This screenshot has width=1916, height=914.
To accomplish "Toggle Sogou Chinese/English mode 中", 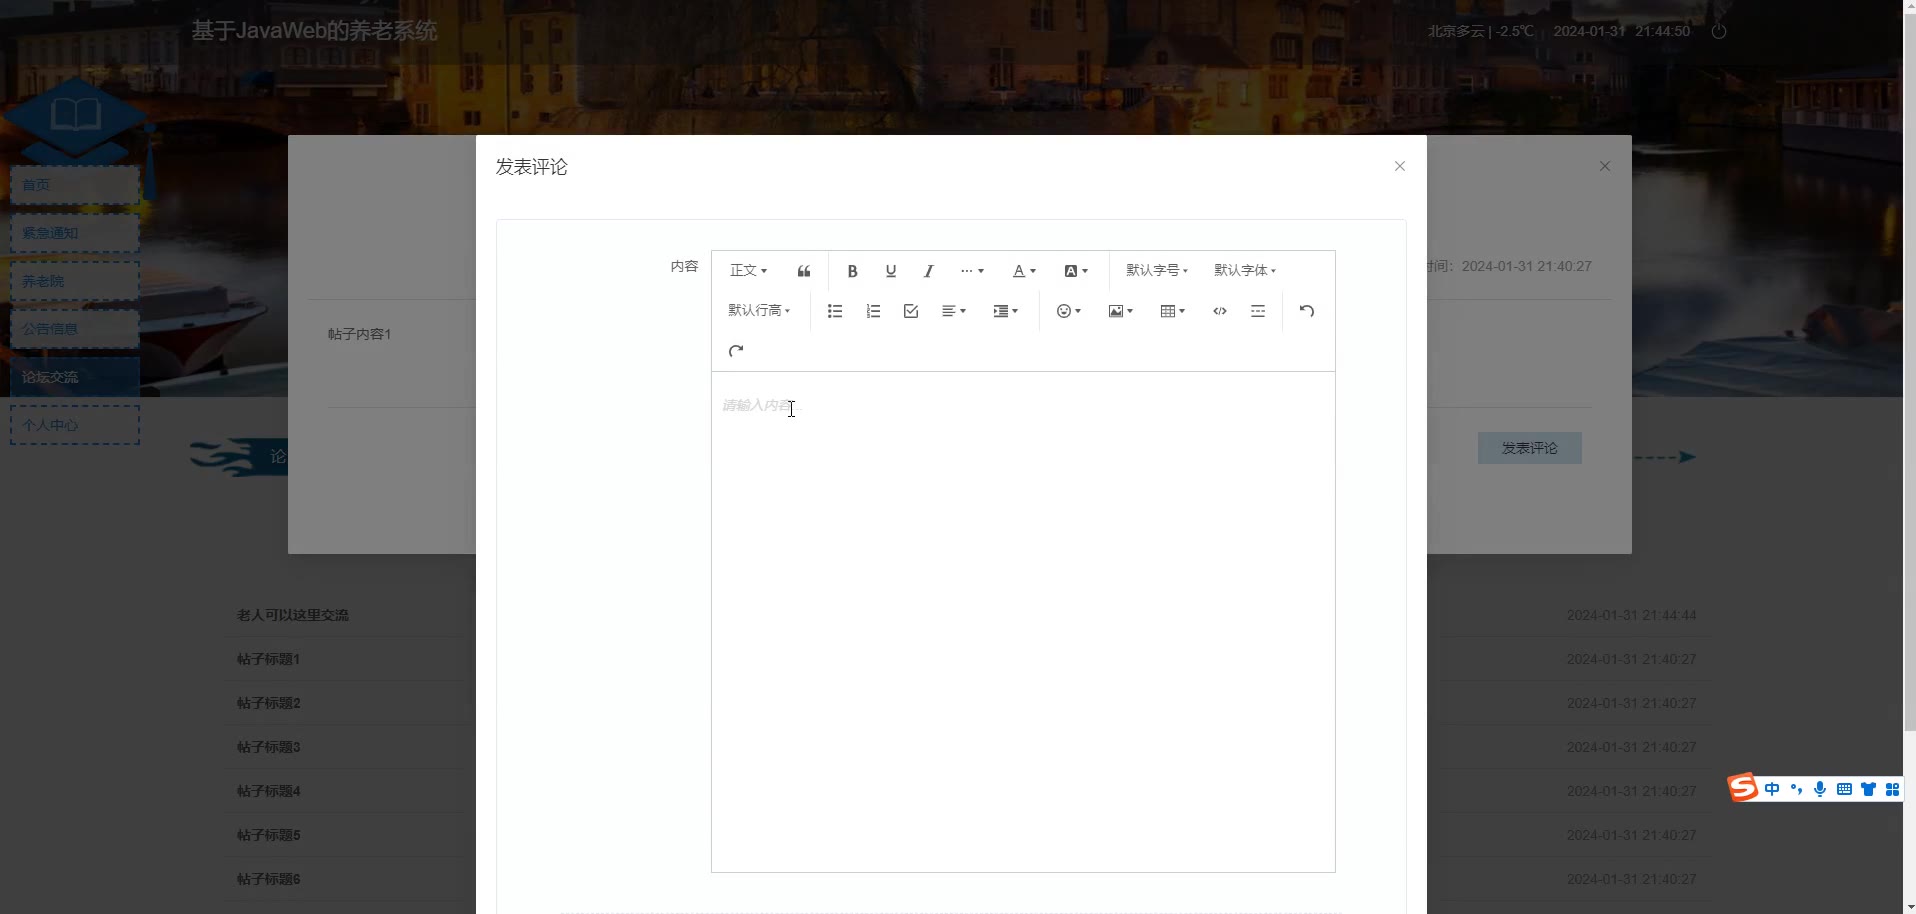I will (1772, 789).
